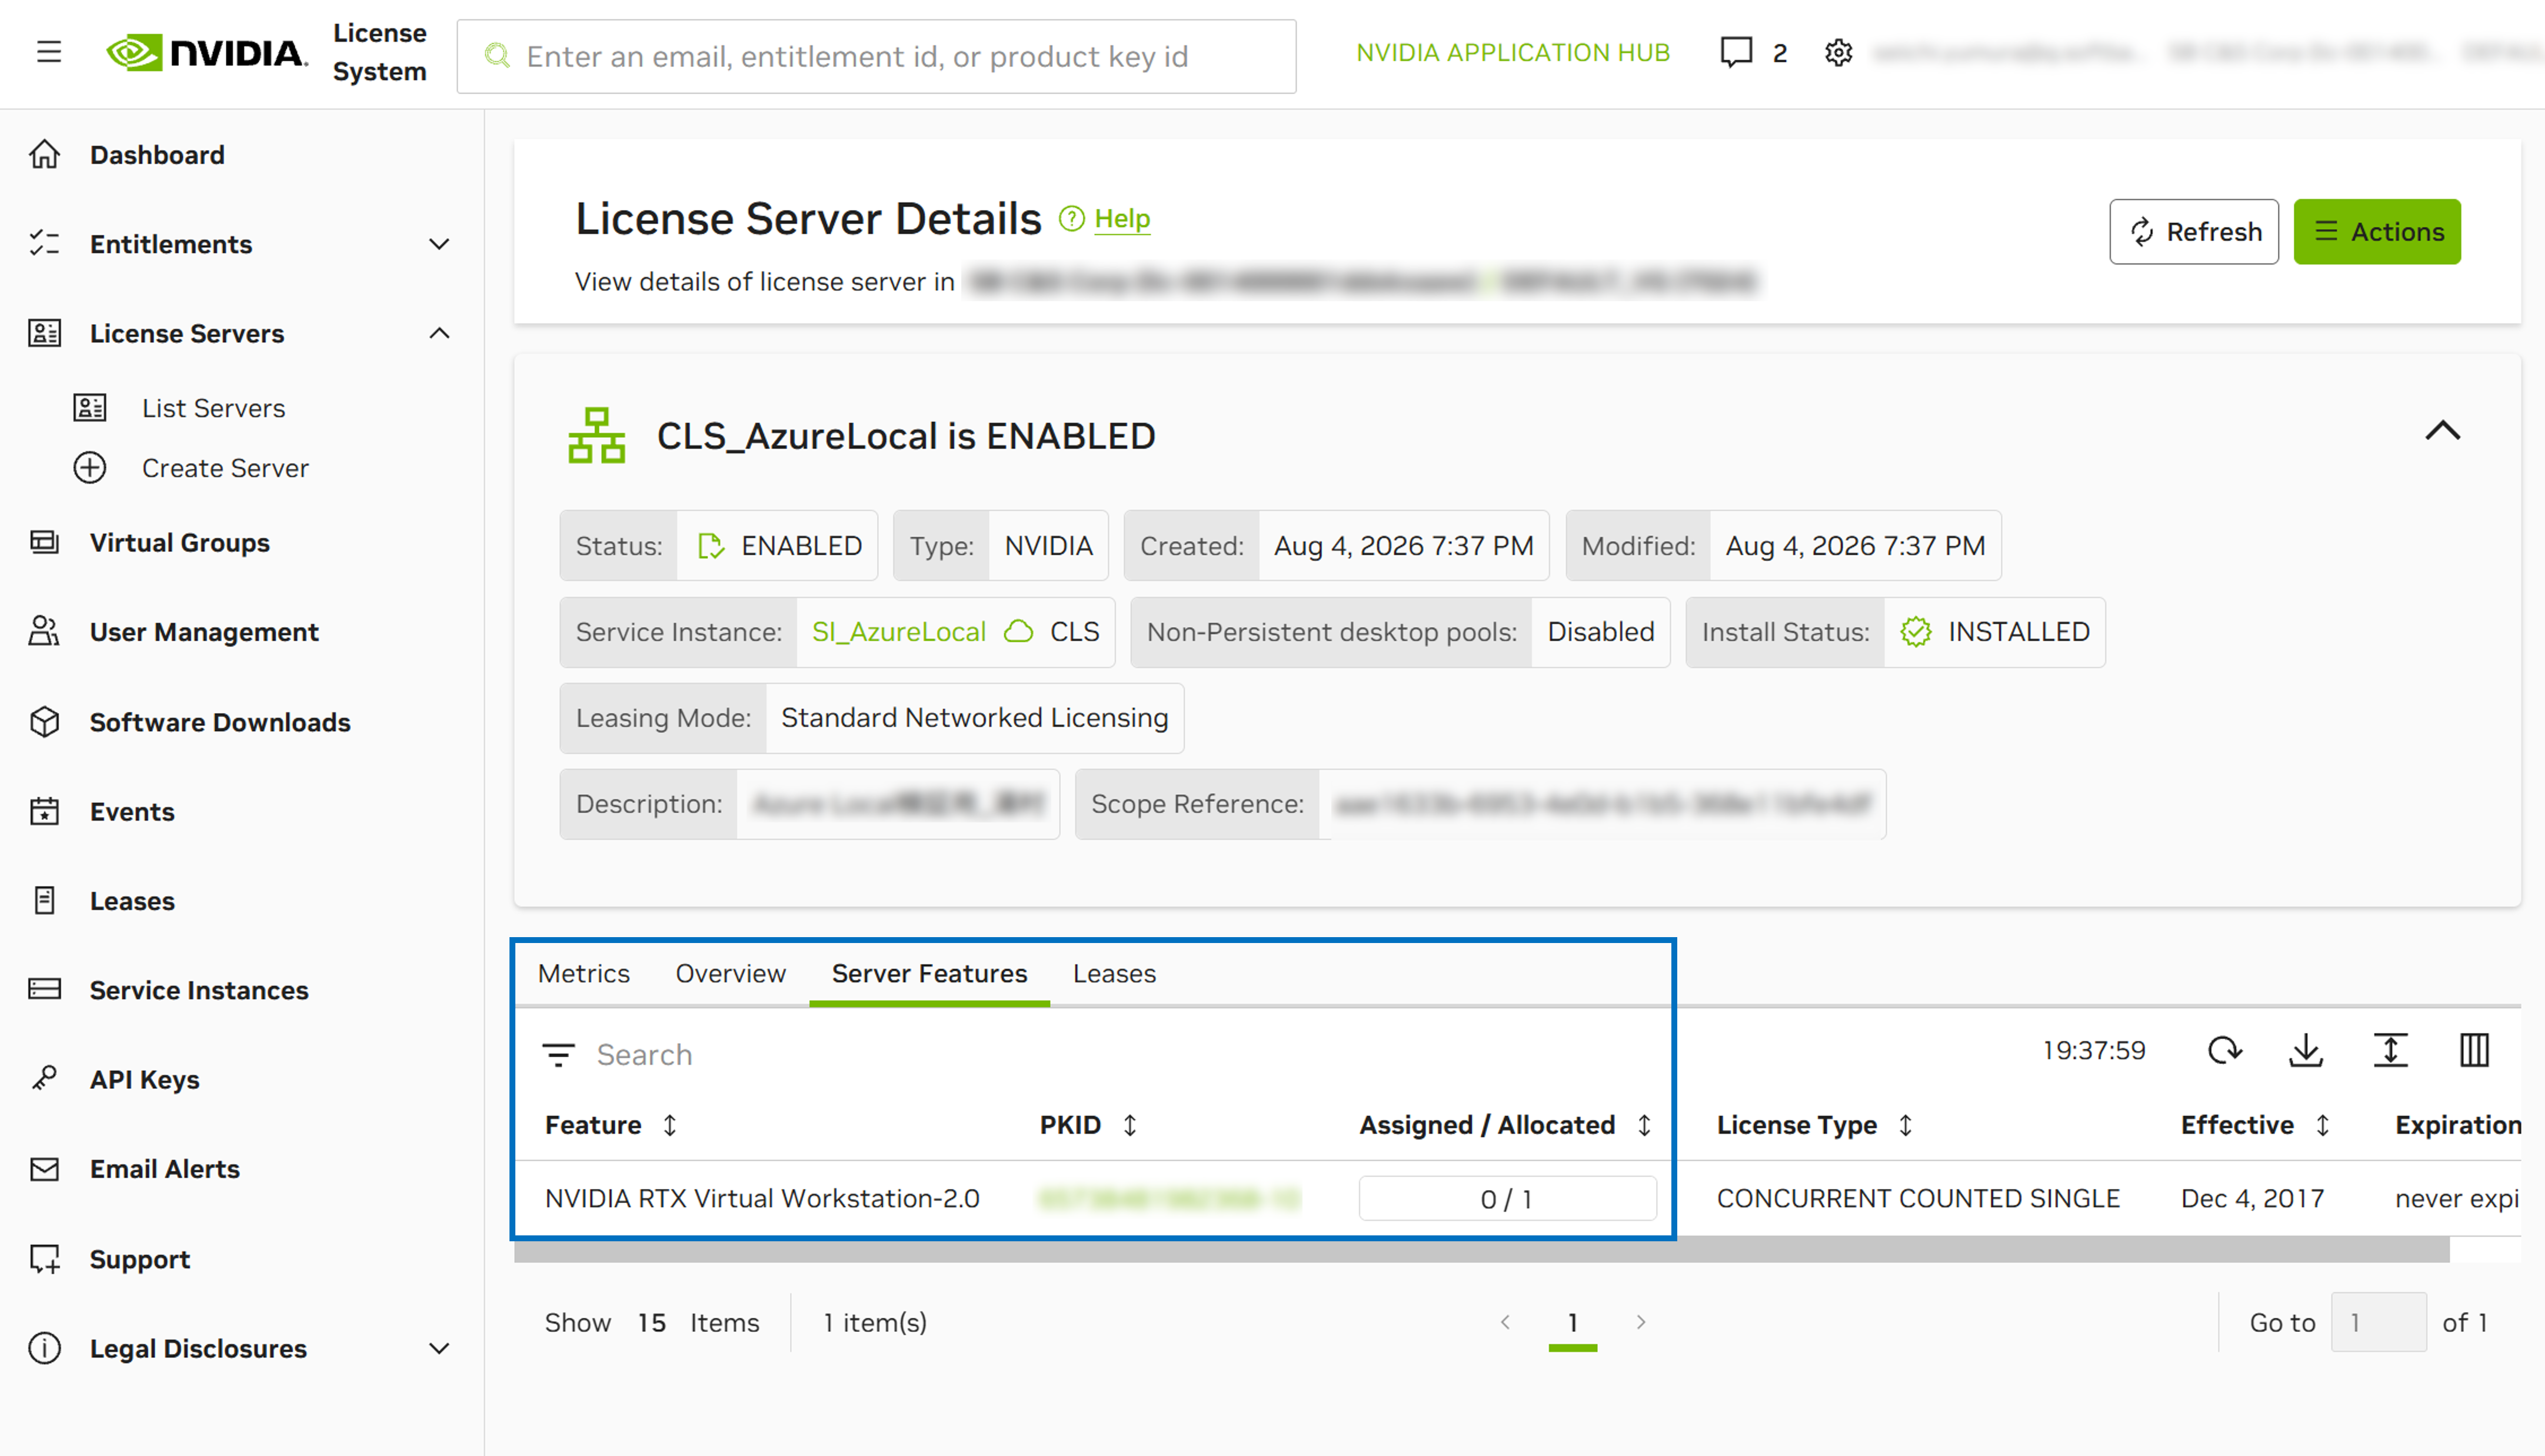Image resolution: width=2545 pixels, height=1456 pixels.
Task: Open the green Actions menu button
Action: pos(2377,232)
